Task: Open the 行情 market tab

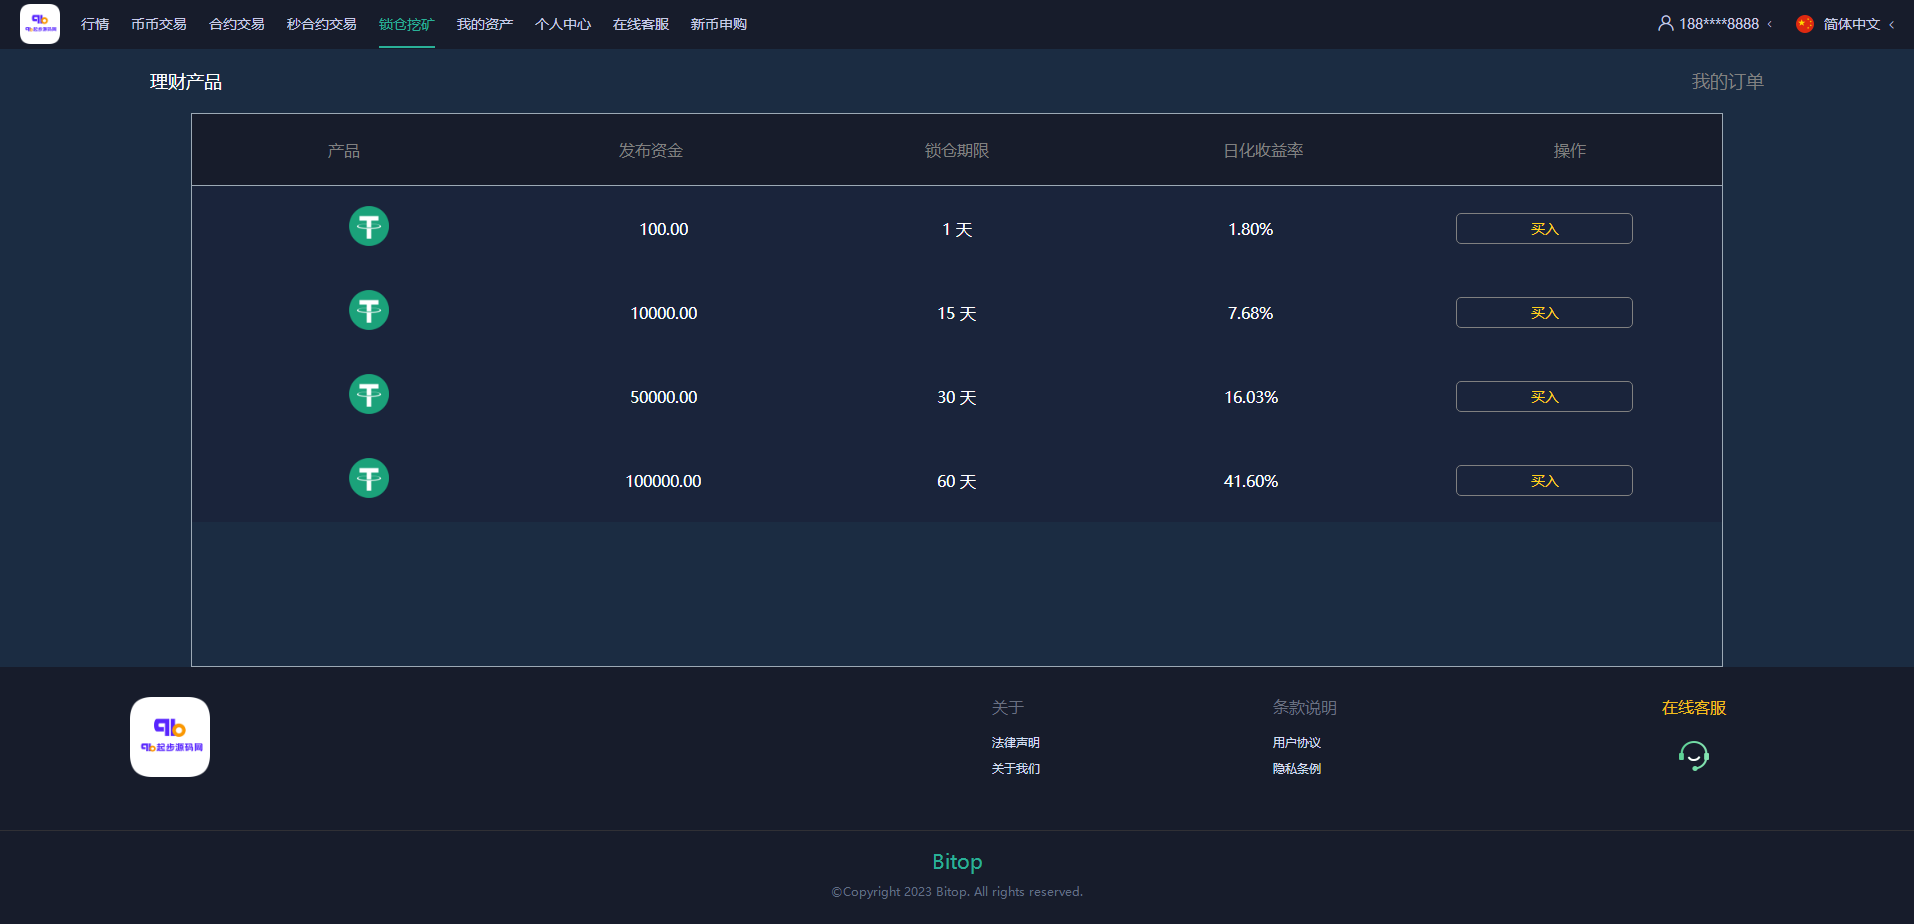Action: click(95, 24)
